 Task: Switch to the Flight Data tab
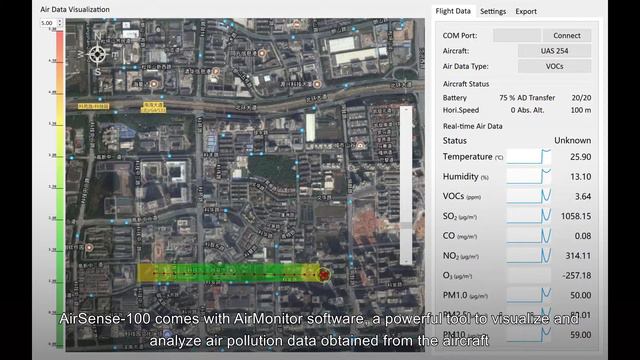[453, 11]
